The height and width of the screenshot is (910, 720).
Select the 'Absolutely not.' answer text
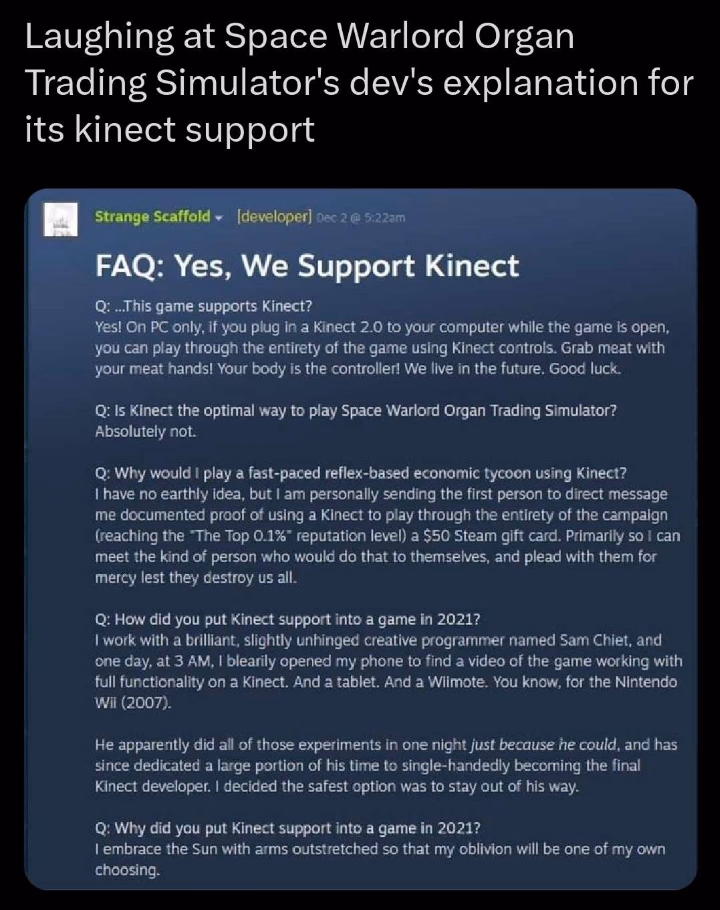[146, 432]
